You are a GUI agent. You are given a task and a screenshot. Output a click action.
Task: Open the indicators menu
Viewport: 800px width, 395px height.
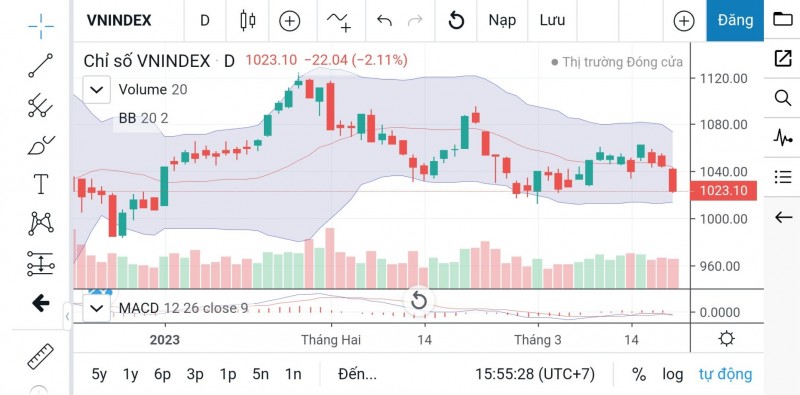tap(339, 21)
